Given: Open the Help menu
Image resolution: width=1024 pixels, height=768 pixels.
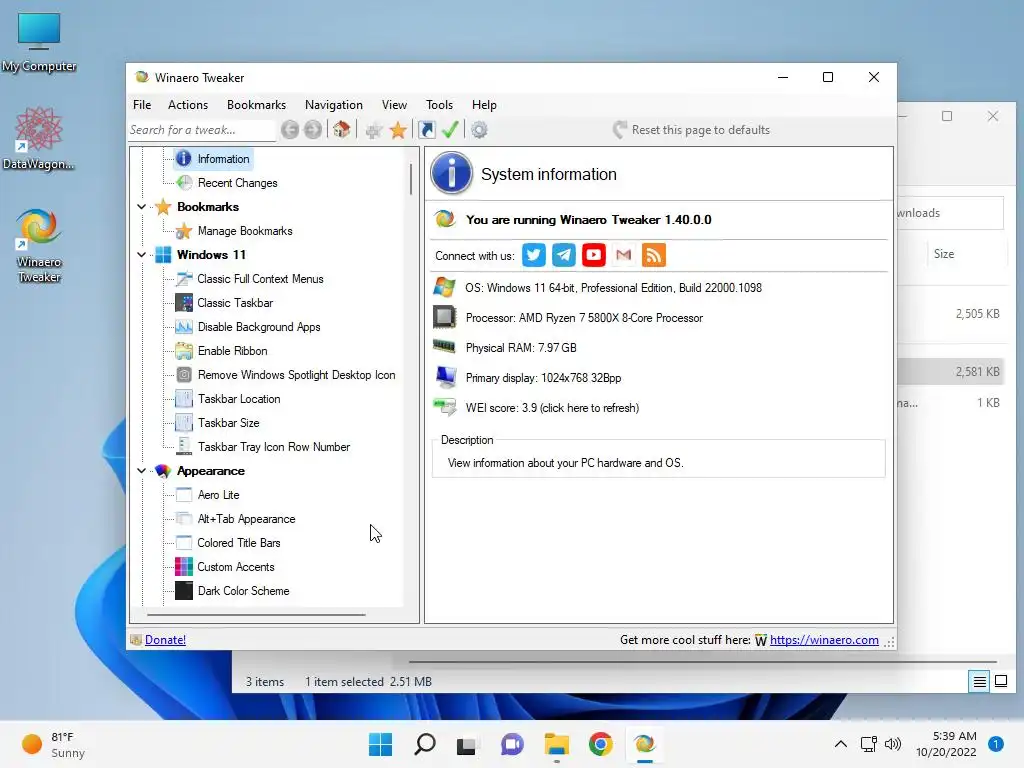Looking at the screenshot, I should 484,104.
